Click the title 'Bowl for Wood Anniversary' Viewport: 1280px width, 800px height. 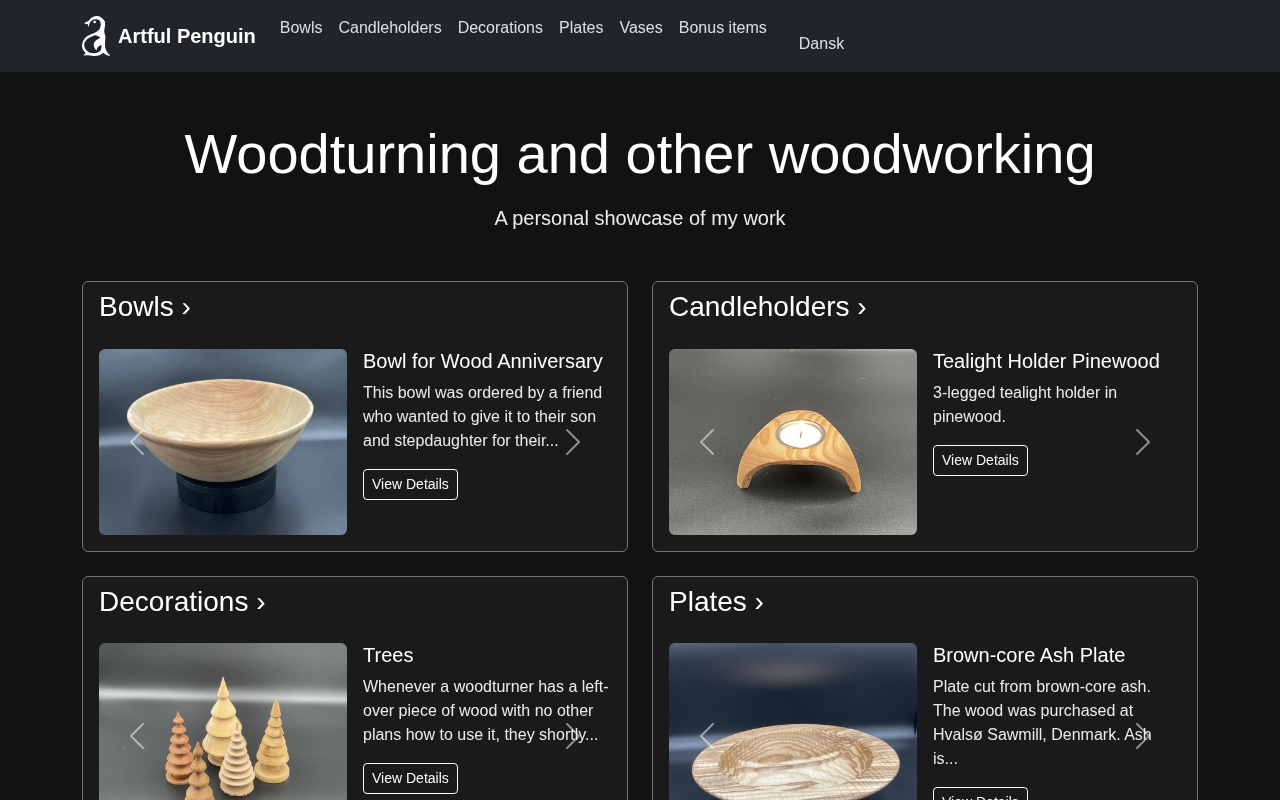point(483,361)
